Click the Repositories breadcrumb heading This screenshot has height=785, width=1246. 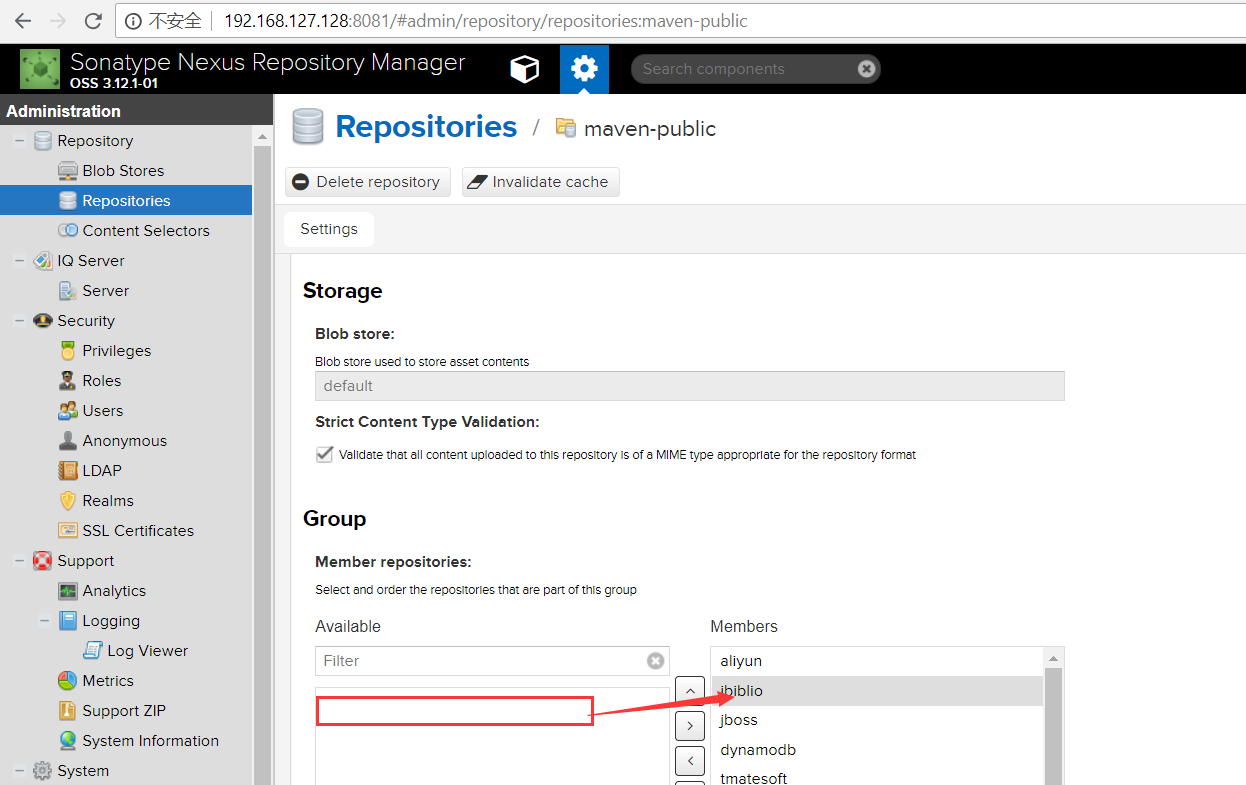pyautogui.click(x=426, y=127)
